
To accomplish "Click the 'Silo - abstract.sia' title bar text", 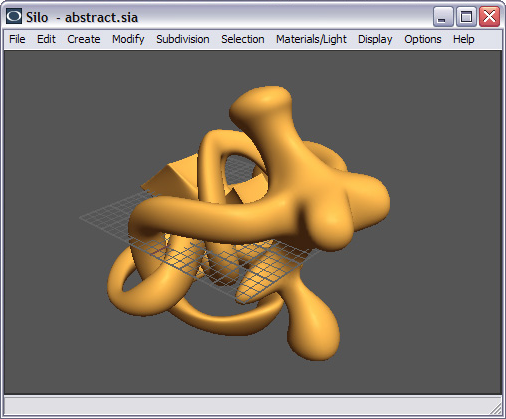I will tap(82, 17).
